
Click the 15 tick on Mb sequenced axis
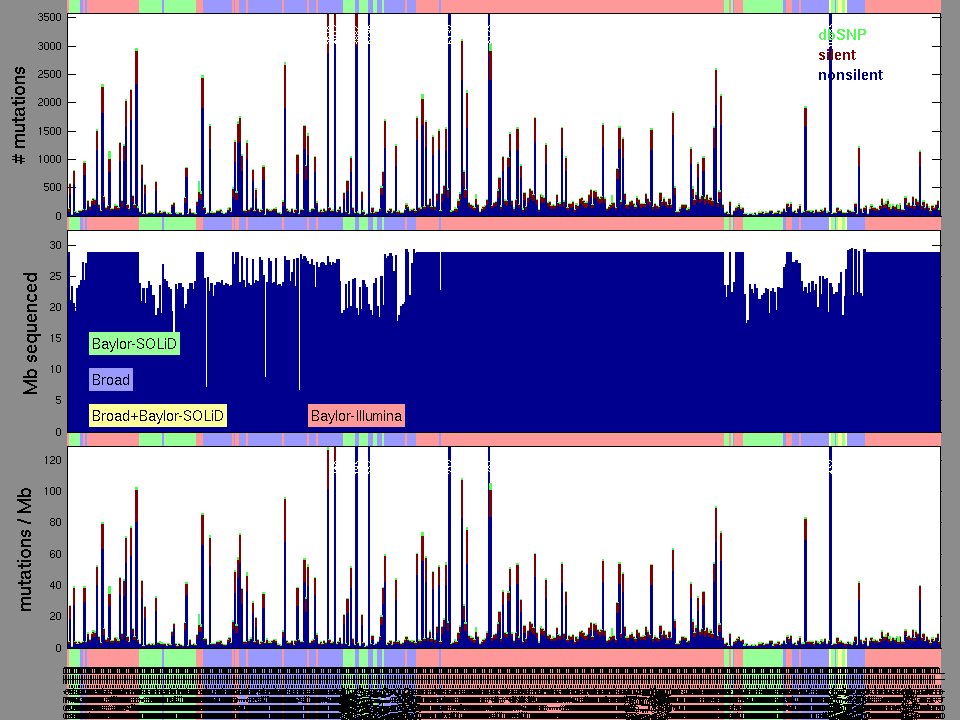[x=55, y=339]
